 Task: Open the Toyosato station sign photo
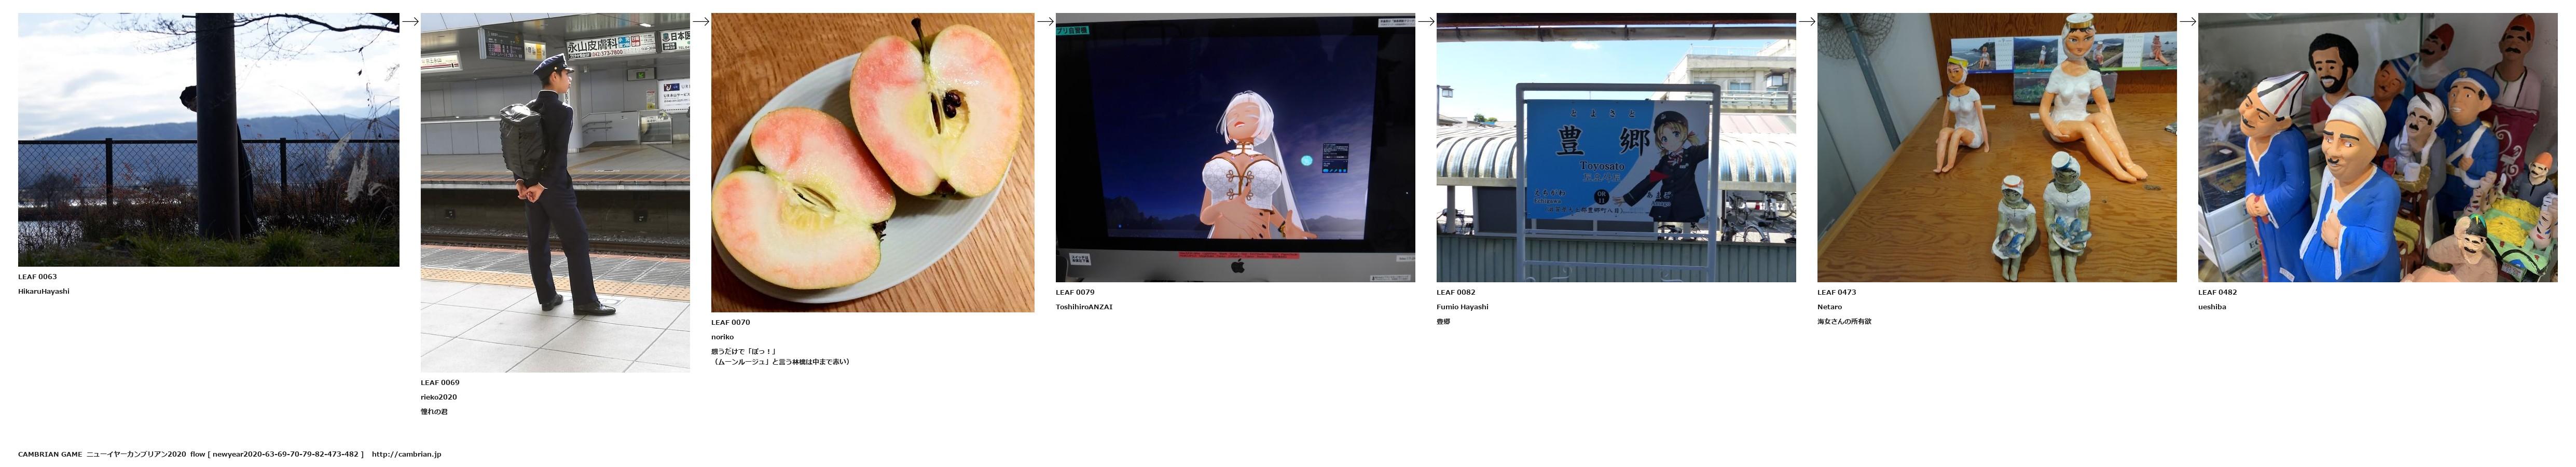point(1616,147)
